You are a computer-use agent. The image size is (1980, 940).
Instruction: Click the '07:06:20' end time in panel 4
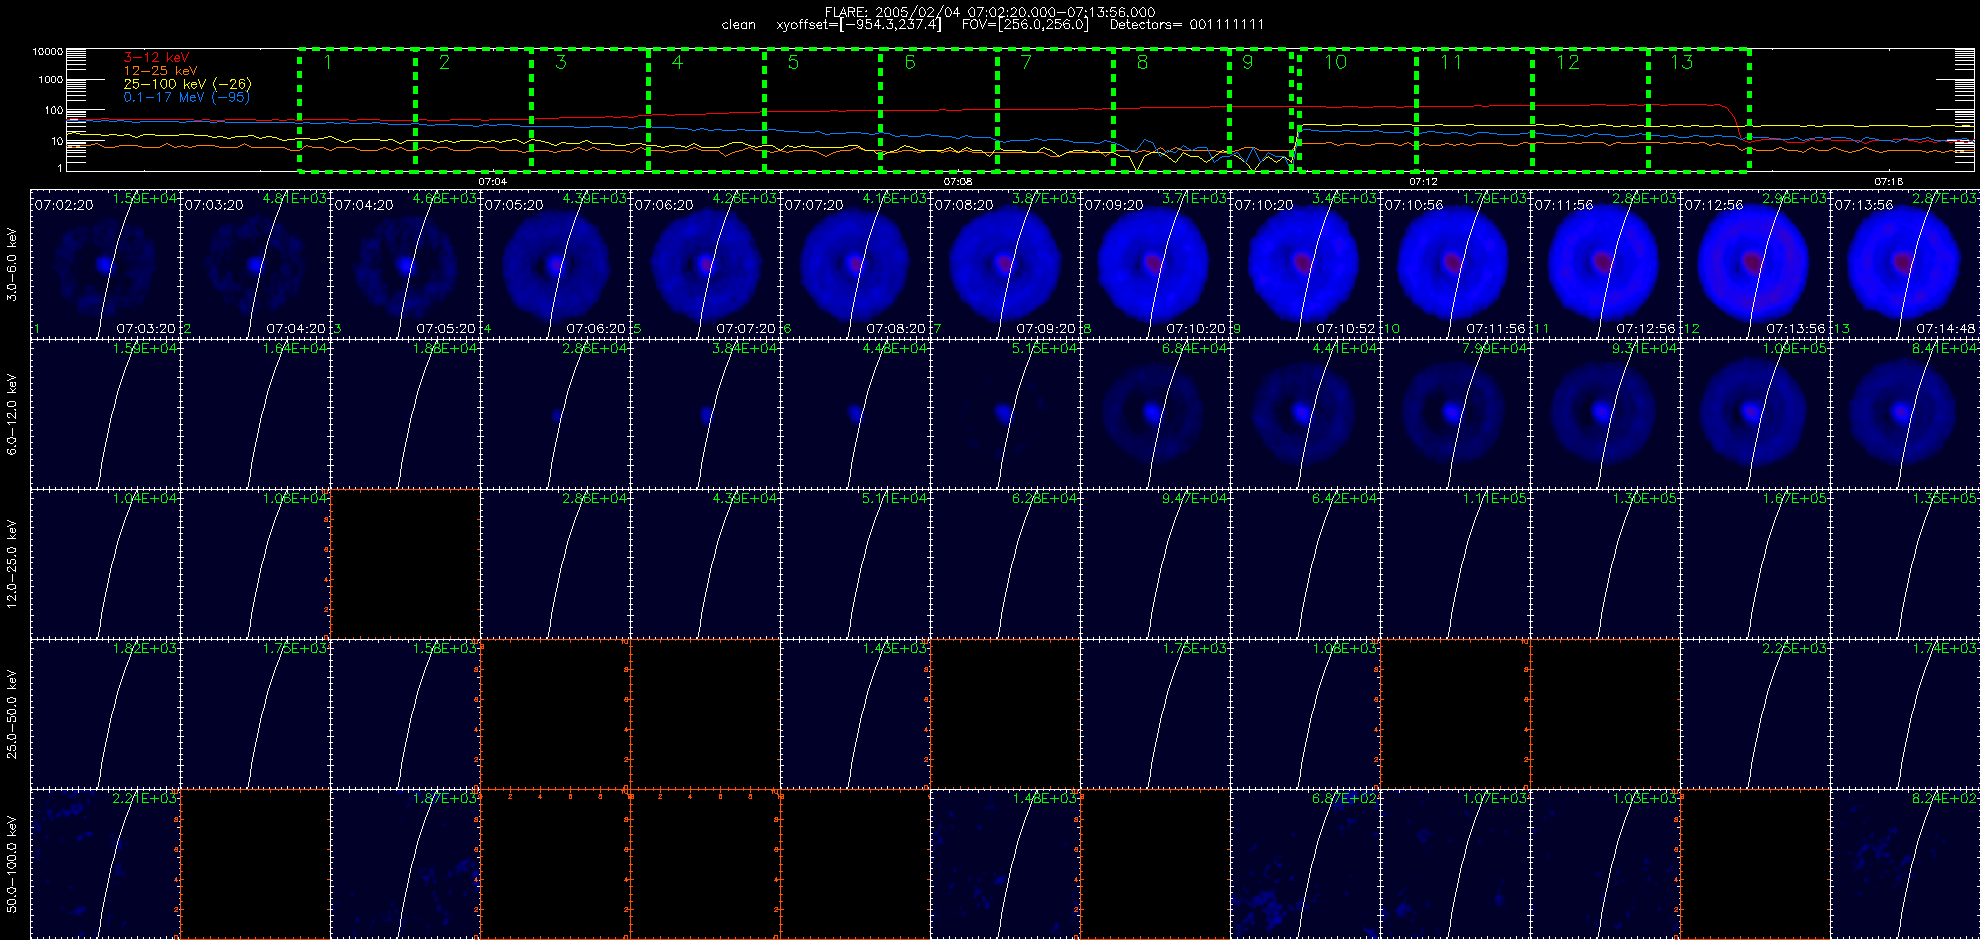click(596, 328)
